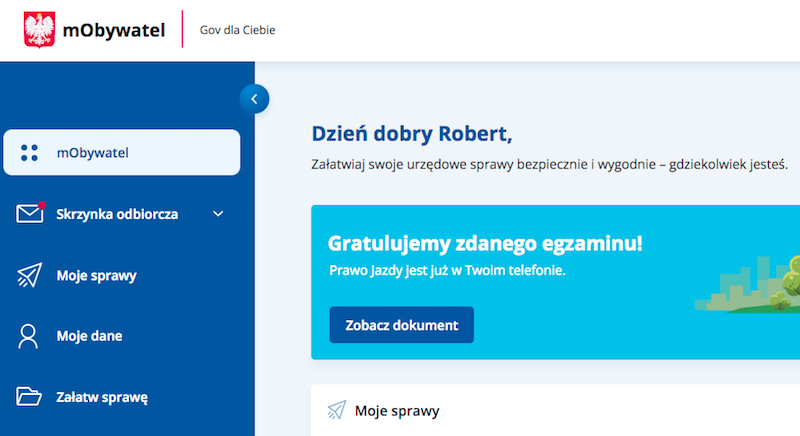Click the red notification dot on the envelope
800x436 pixels.
pos(42,204)
